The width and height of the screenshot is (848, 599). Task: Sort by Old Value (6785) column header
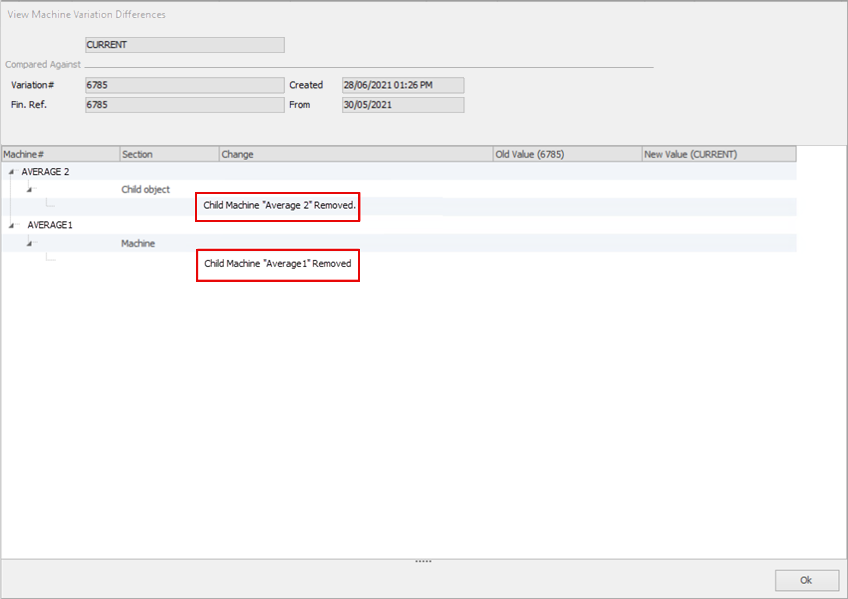(x=567, y=155)
